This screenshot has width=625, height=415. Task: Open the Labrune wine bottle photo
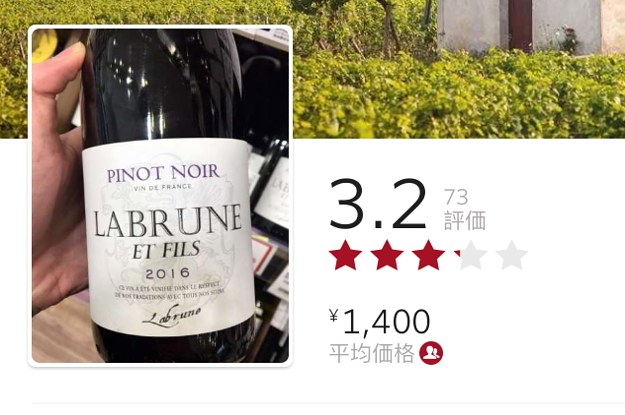[160, 196]
